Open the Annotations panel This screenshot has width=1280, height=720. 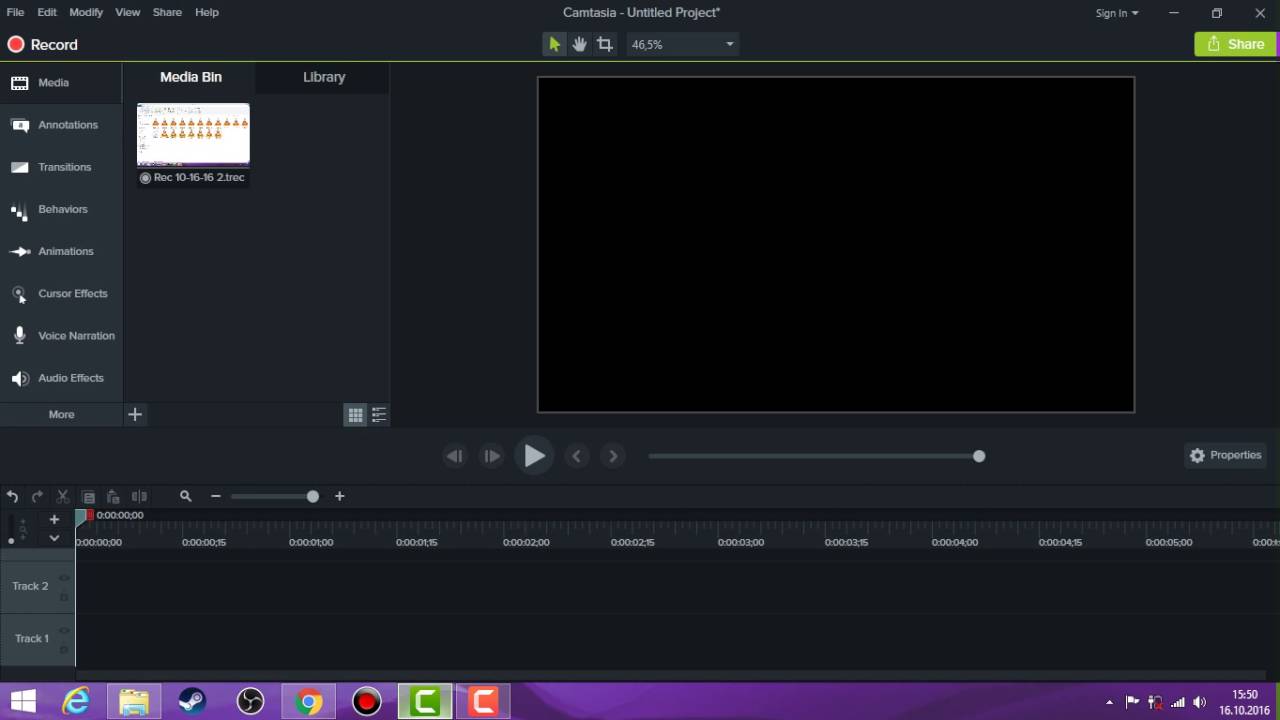point(61,125)
